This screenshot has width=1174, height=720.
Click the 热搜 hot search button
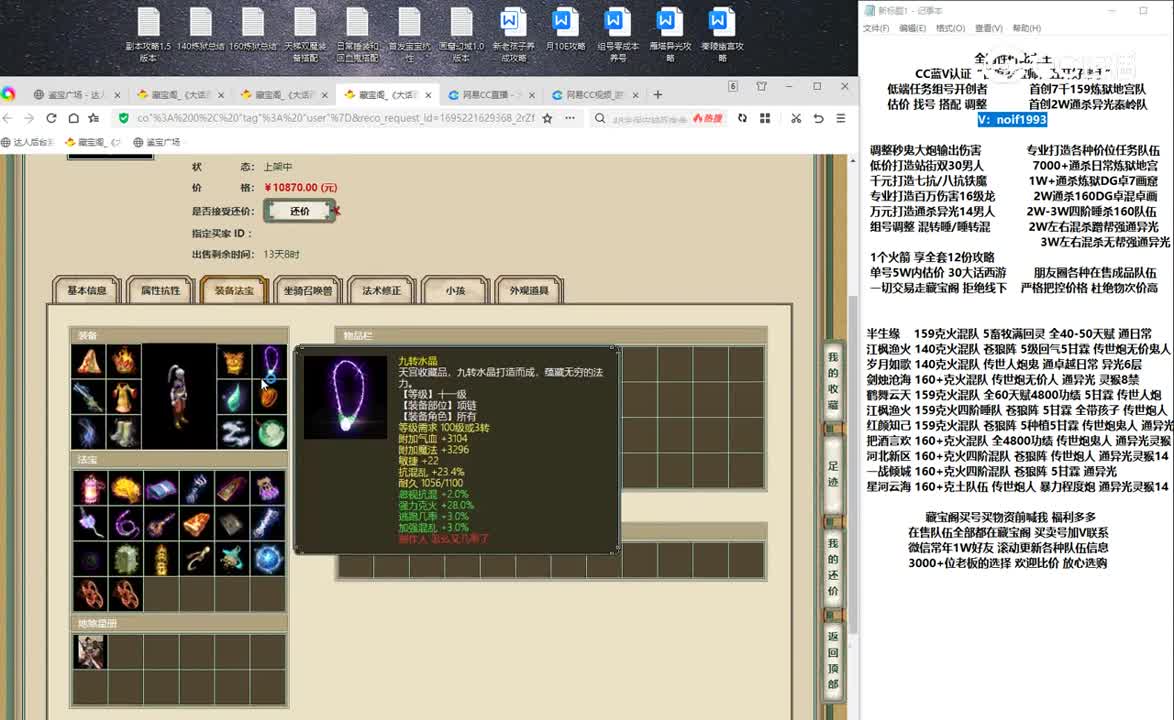point(708,118)
